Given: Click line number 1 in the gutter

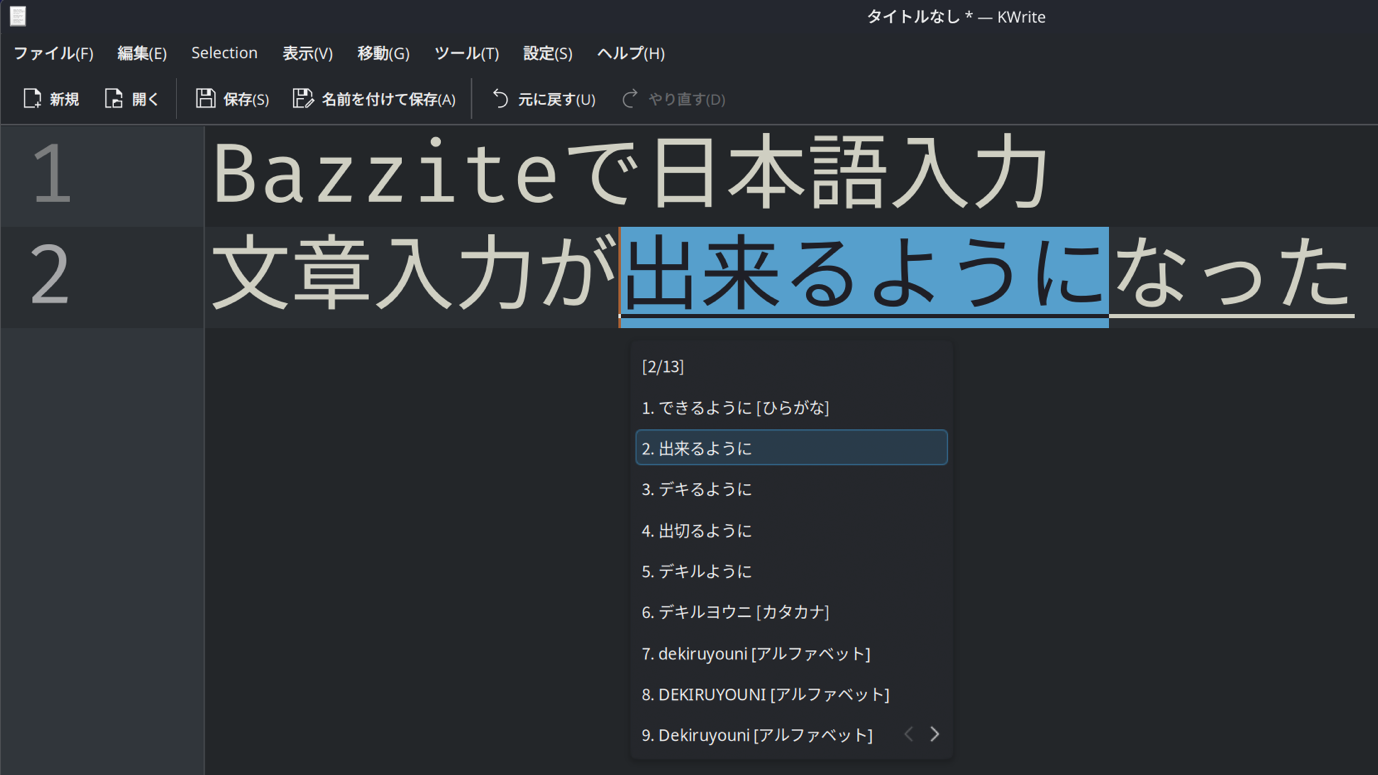Looking at the screenshot, I should pyautogui.click(x=52, y=175).
